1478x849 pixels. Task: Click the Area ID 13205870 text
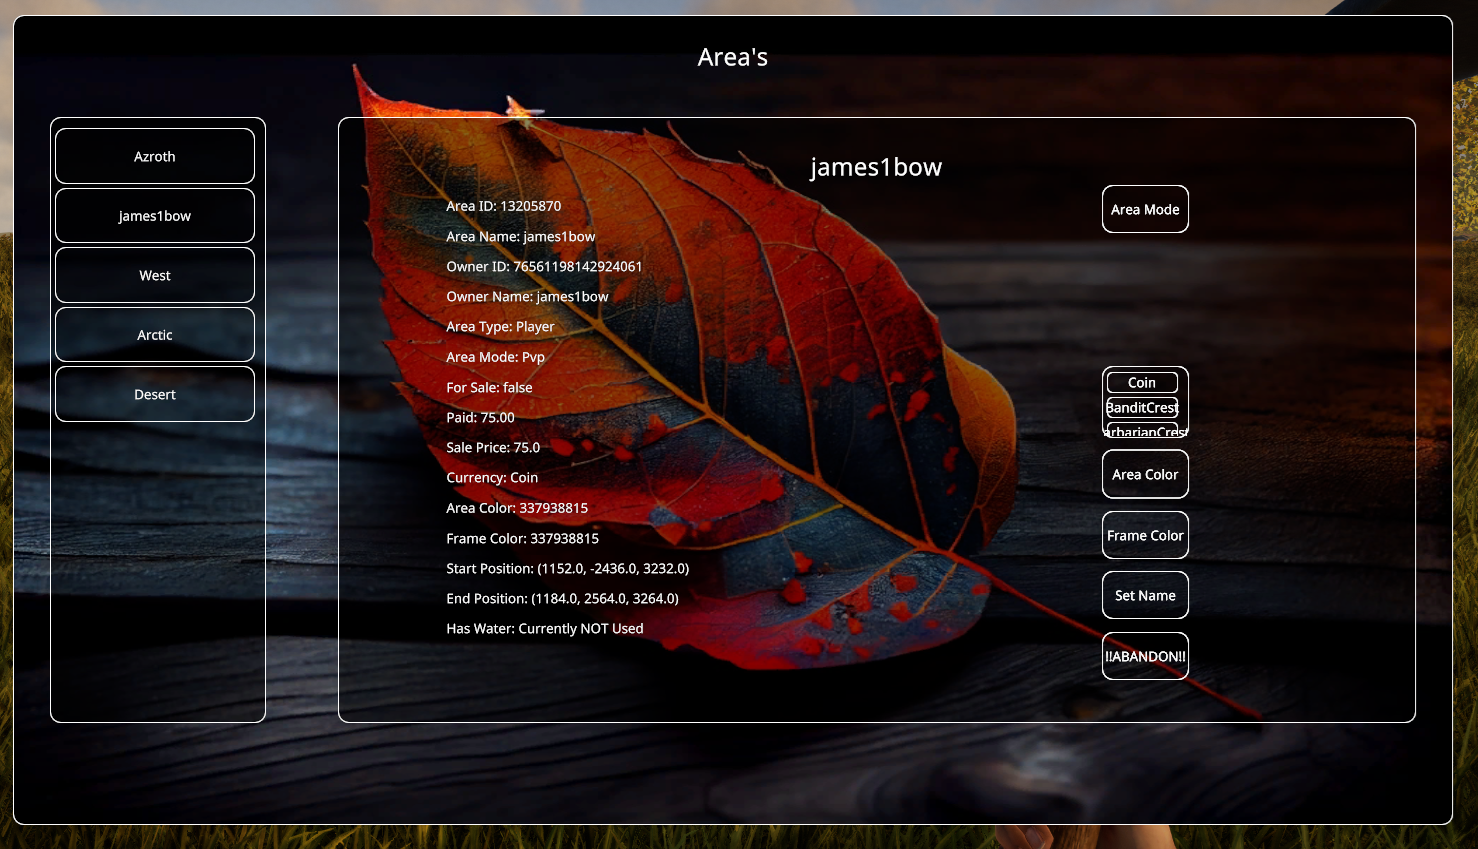(503, 206)
